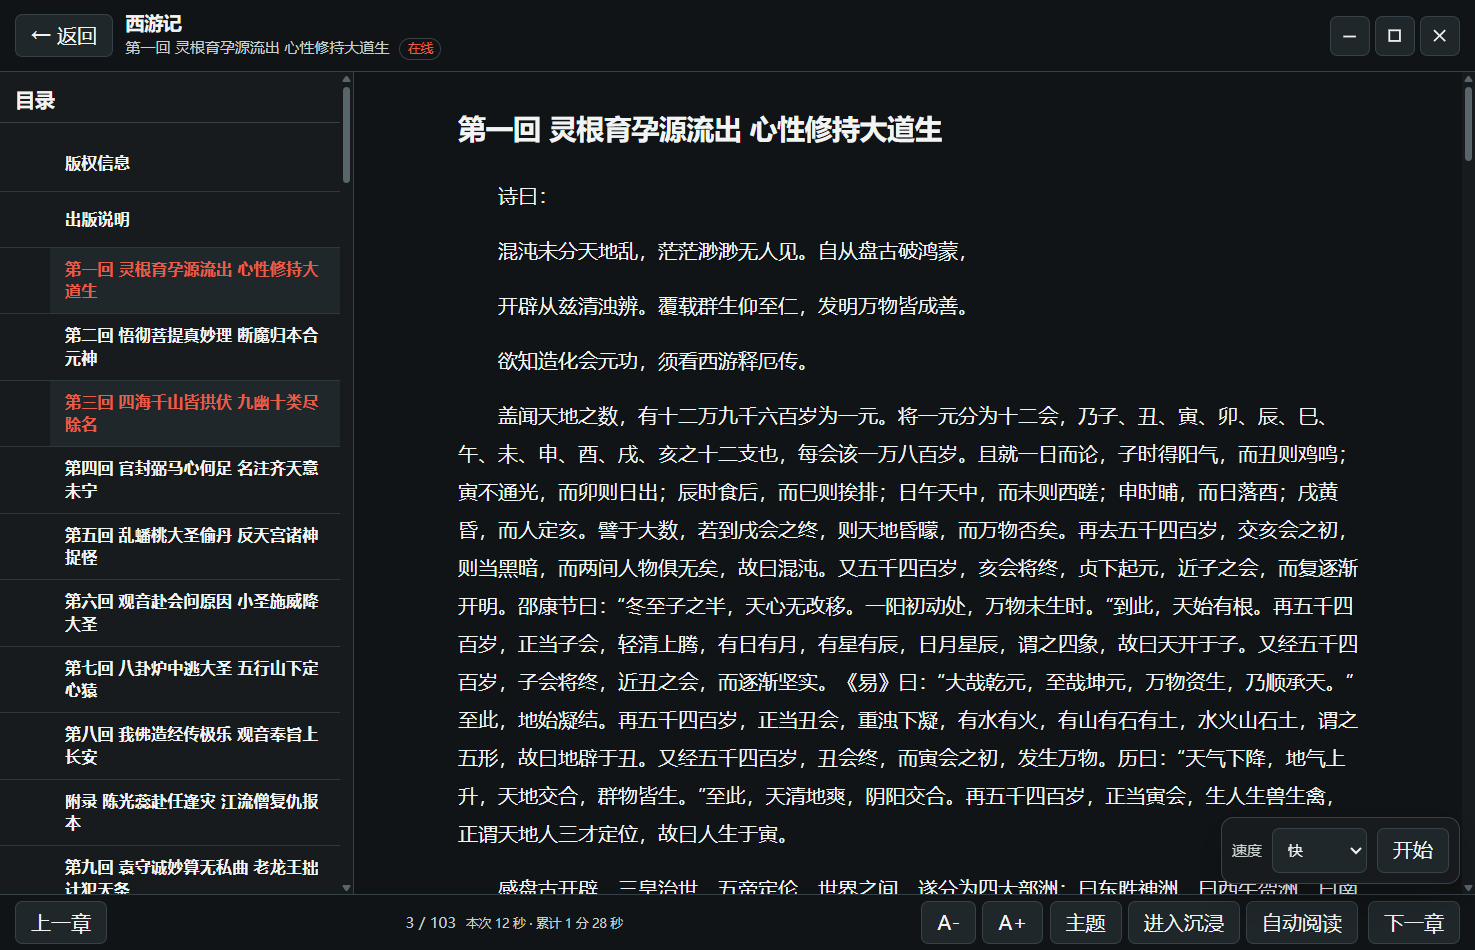Maximize the reader window
This screenshot has height=950, width=1475.
pyautogui.click(x=1394, y=36)
